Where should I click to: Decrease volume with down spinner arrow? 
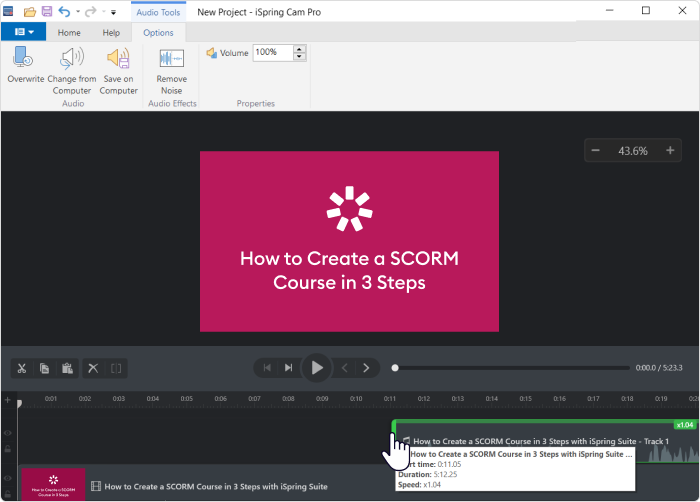click(x=300, y=57)
